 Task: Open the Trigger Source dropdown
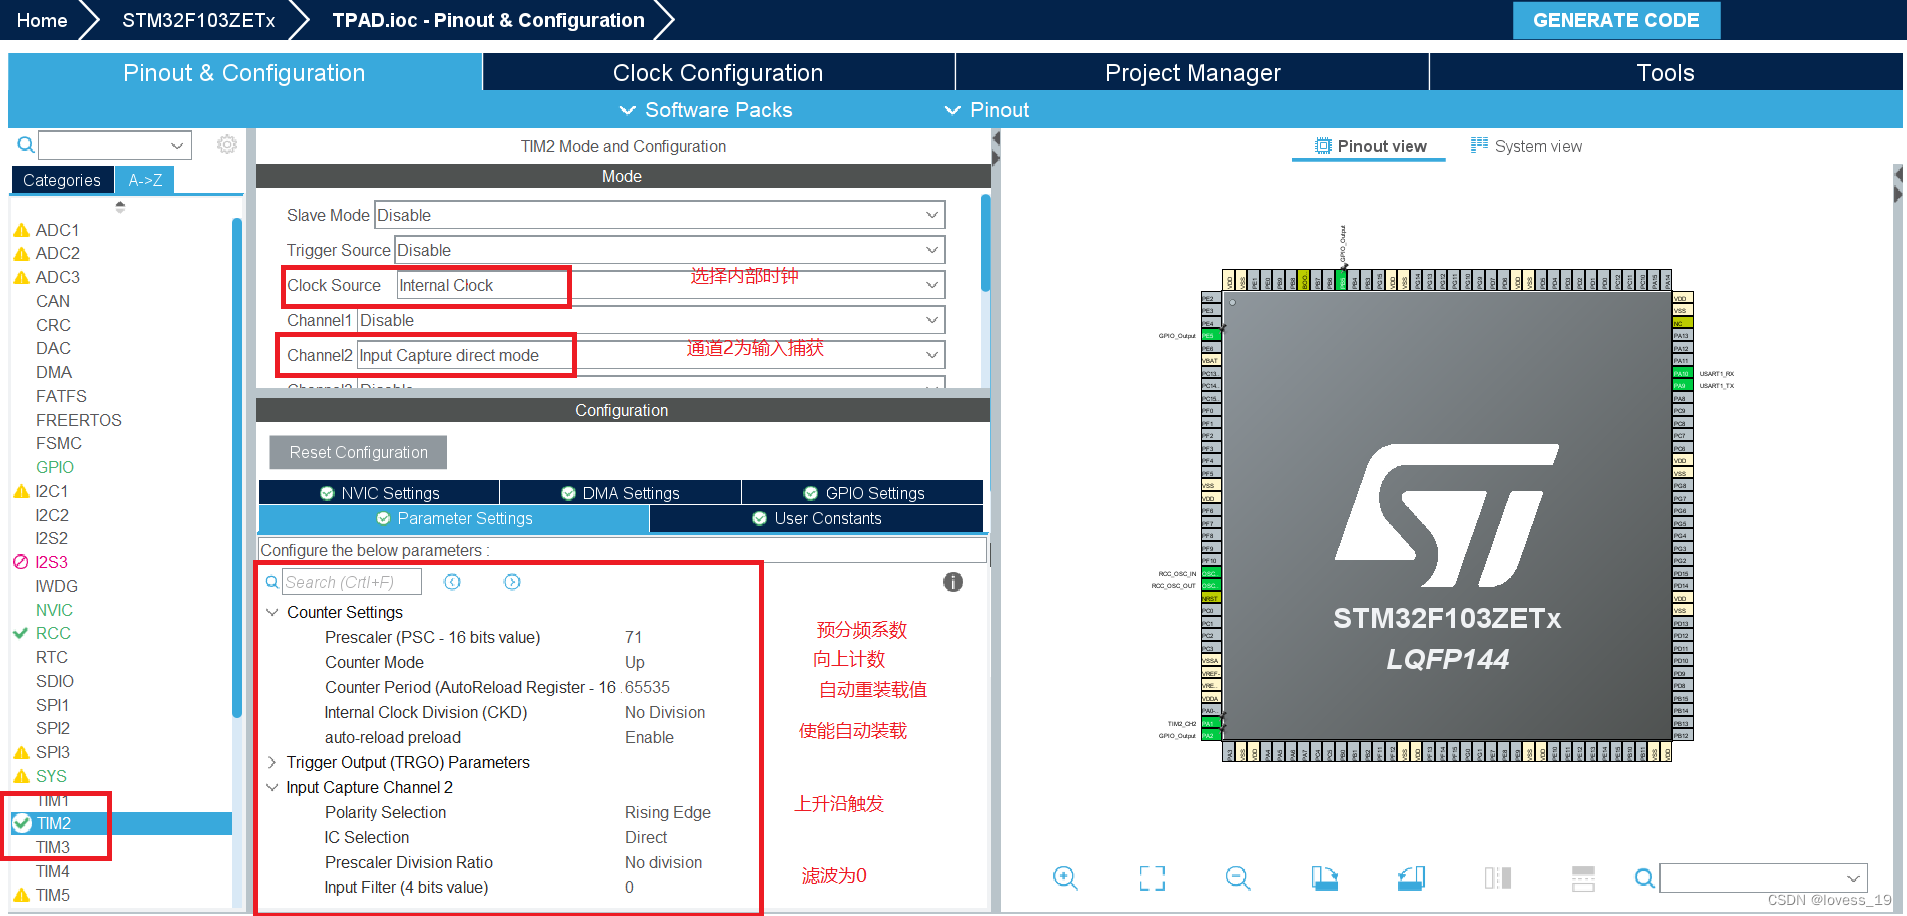pos(669,250)
